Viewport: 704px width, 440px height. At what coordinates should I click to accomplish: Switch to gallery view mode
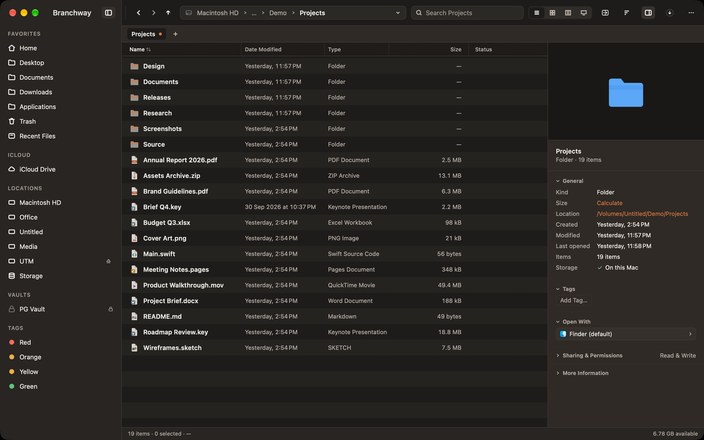click(x=584, y=13)
